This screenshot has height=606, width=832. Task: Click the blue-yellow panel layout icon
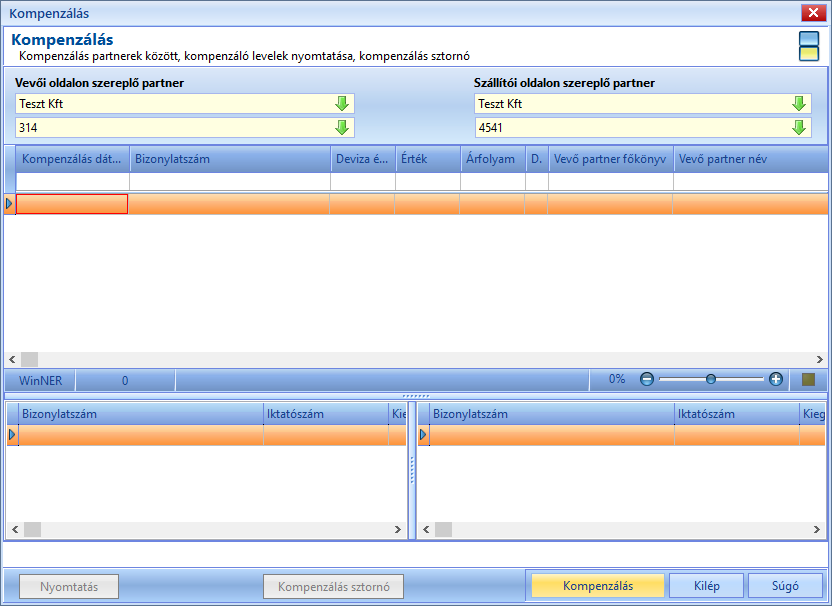[809, 46]
